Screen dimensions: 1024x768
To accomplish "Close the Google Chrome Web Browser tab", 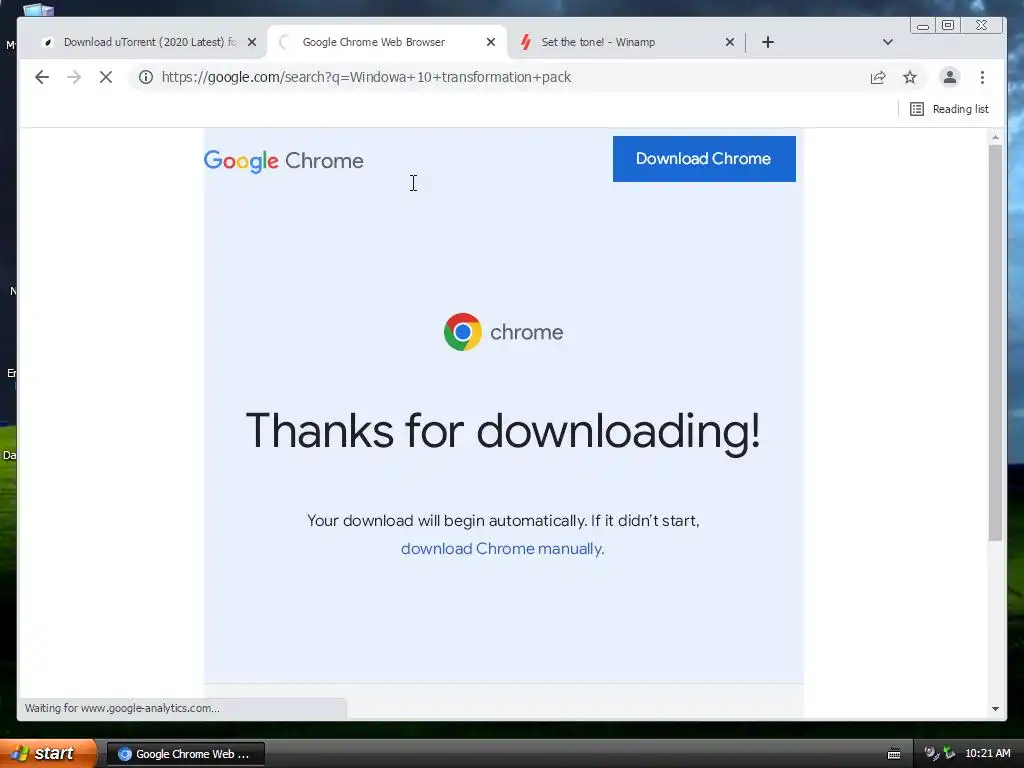I will click(491, 42).
